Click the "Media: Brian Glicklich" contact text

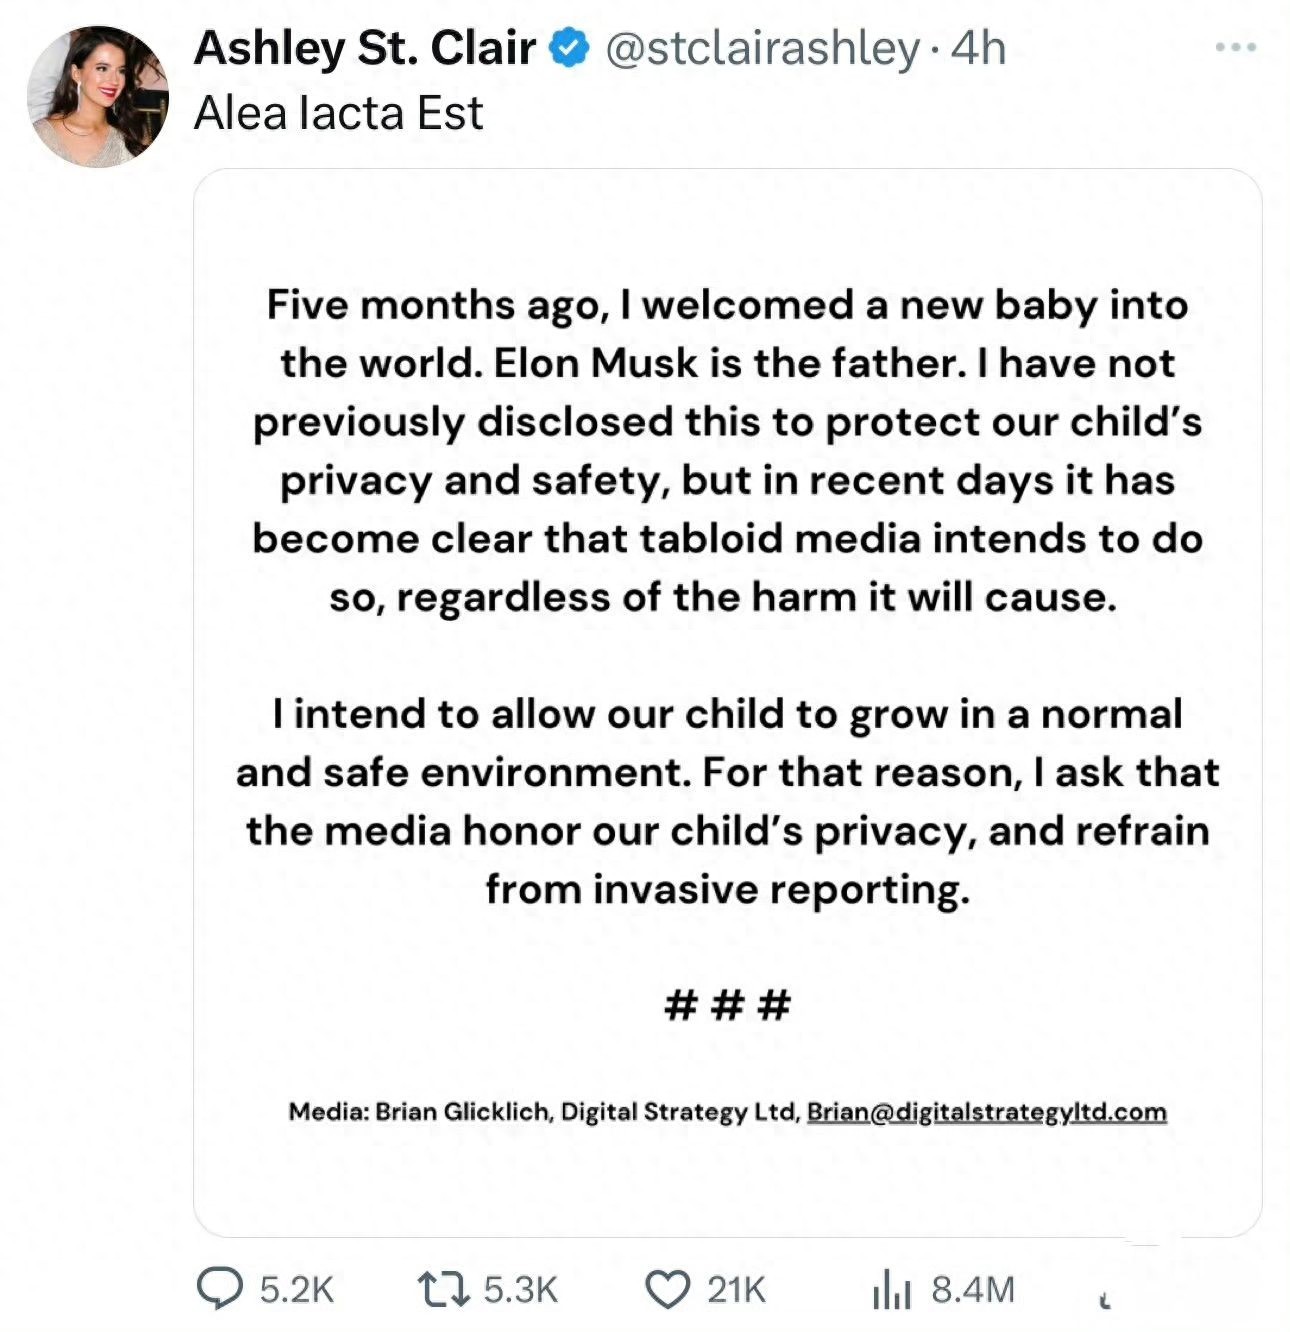click(419, 1112)
